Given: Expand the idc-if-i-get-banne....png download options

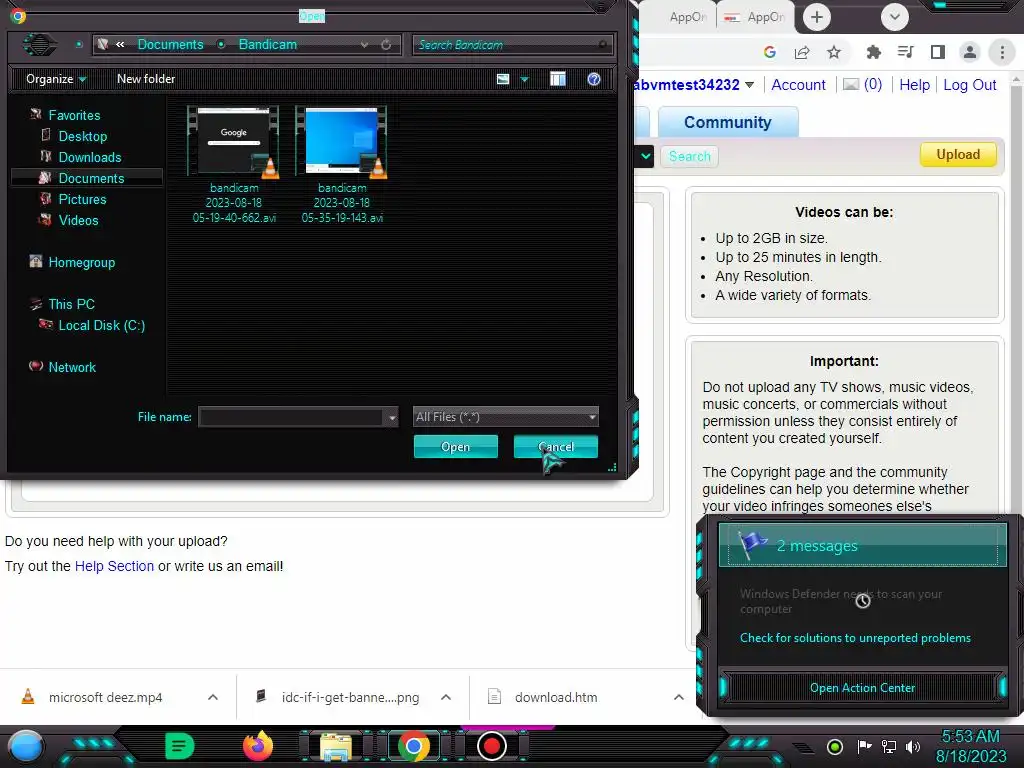Looking at the screenshot, I should coord(446,697).
